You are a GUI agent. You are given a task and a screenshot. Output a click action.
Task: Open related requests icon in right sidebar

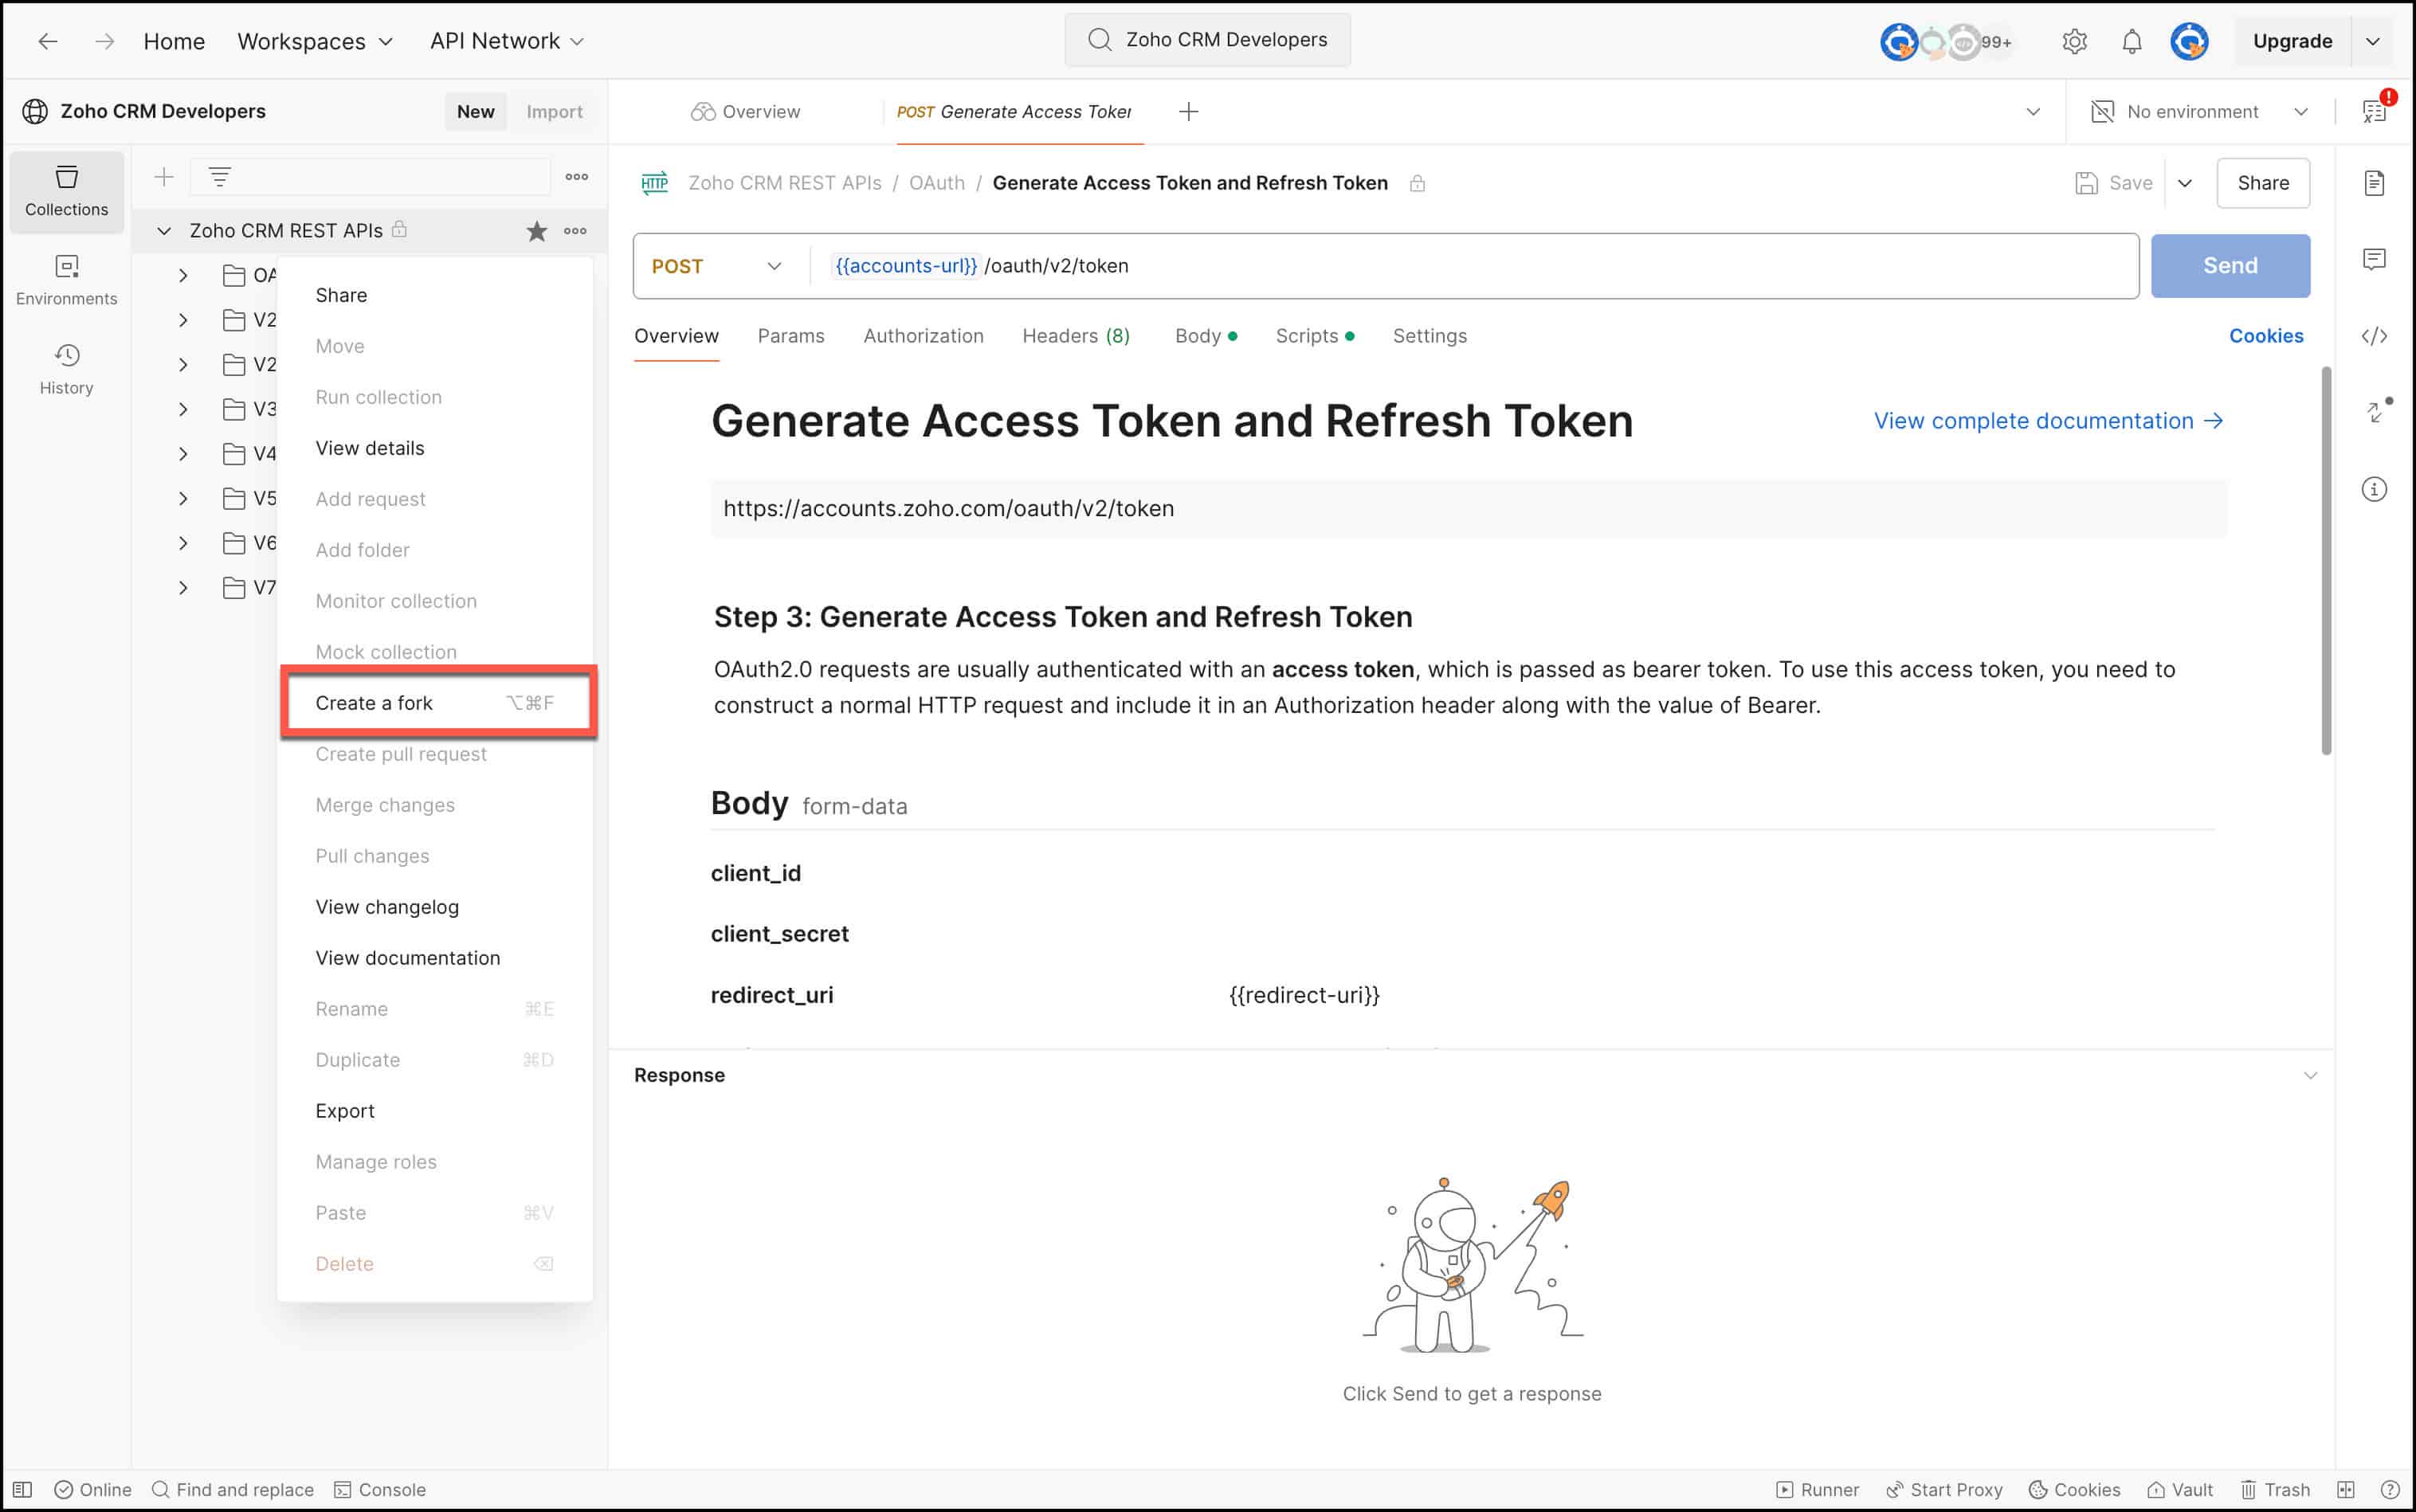click(2378, 410)
